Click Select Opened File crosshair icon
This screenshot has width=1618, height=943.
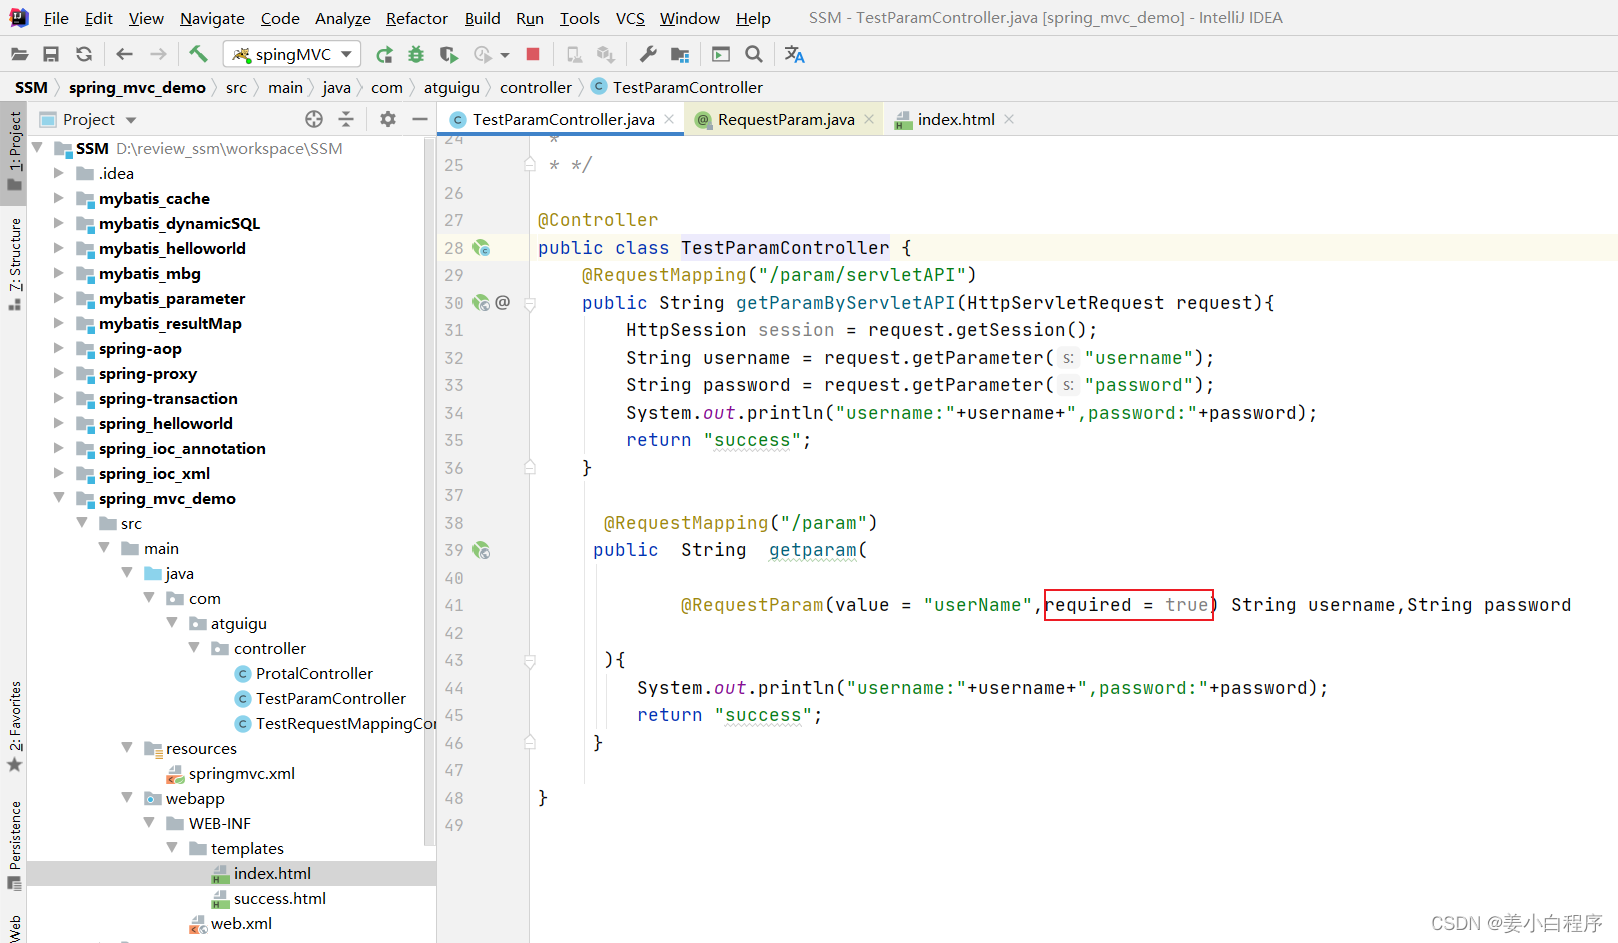click(x=314, y=119)
